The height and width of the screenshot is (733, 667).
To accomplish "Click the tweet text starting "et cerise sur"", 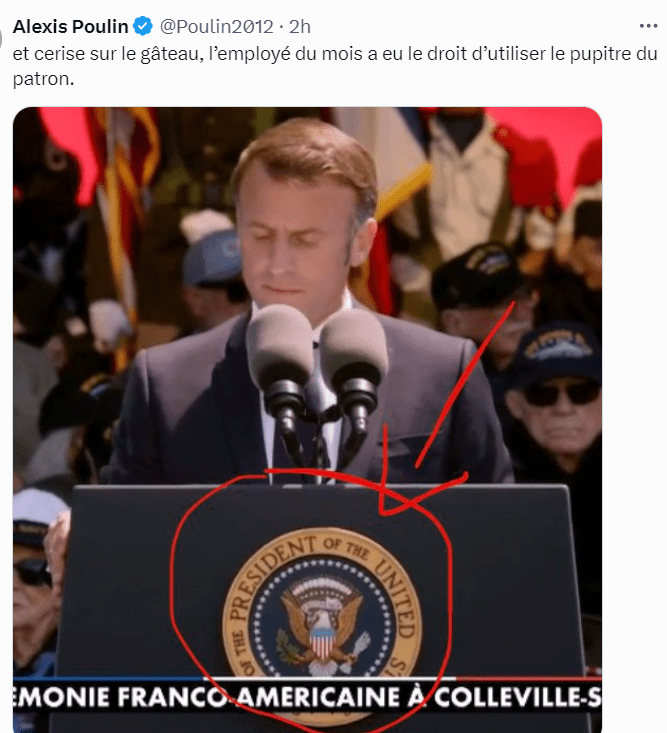I will [335, 66].
